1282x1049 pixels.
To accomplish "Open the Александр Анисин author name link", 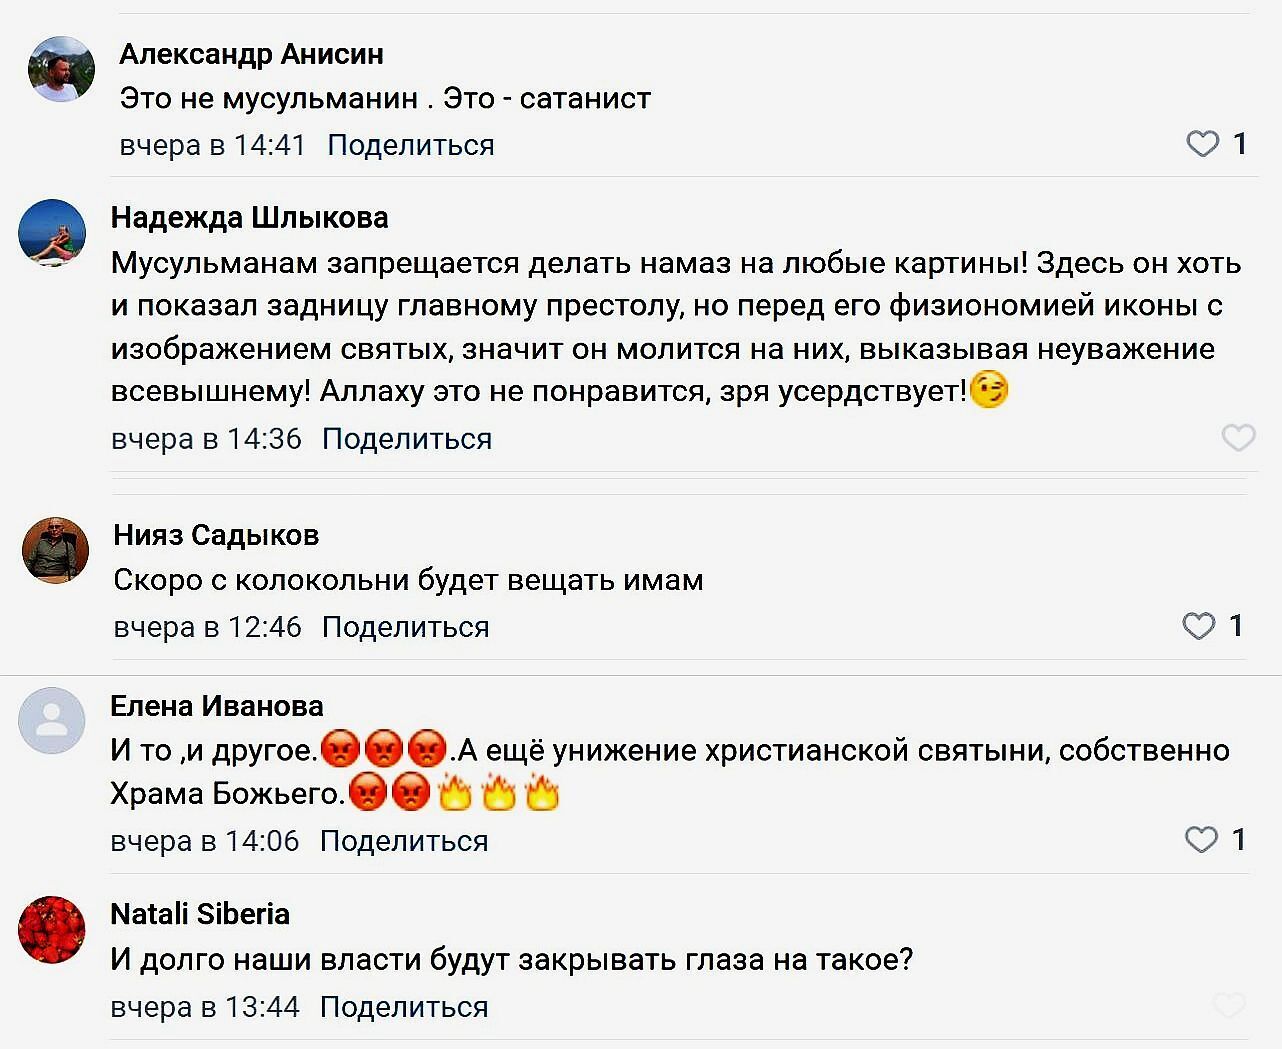I will point(251,54).
